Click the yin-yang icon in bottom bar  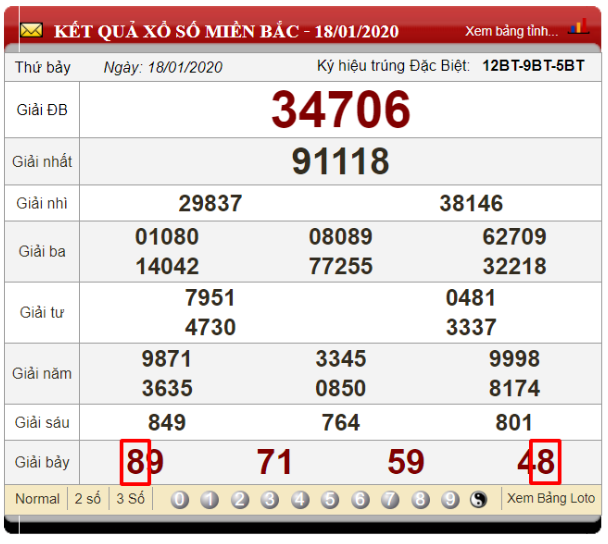(x=479, y=500)
